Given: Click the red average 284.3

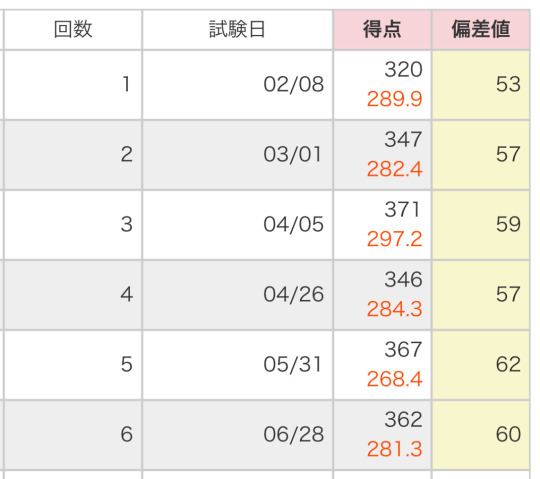Looking at the screenshot, I should [394, 309].
